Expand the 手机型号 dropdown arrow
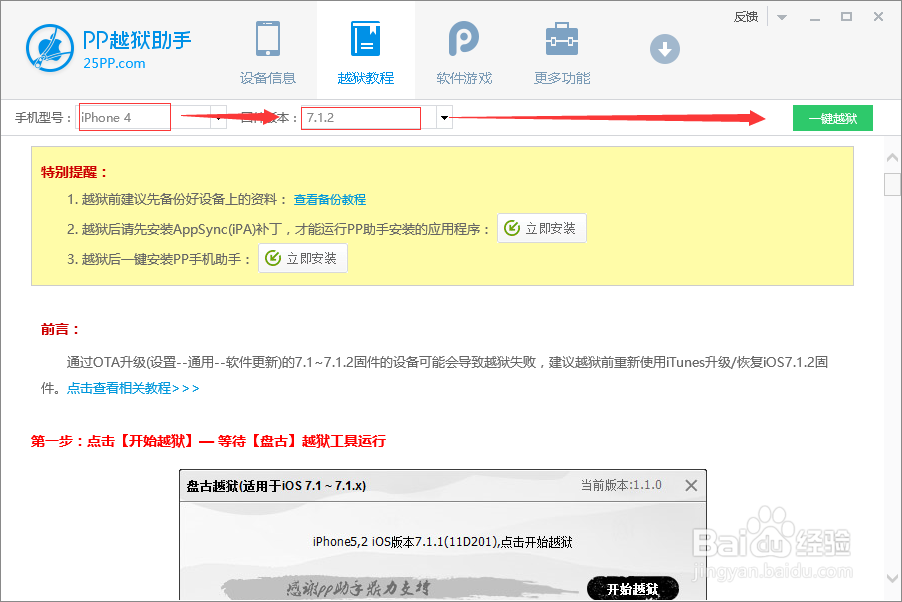Screen dimensions: 902x602 (219, 118)
